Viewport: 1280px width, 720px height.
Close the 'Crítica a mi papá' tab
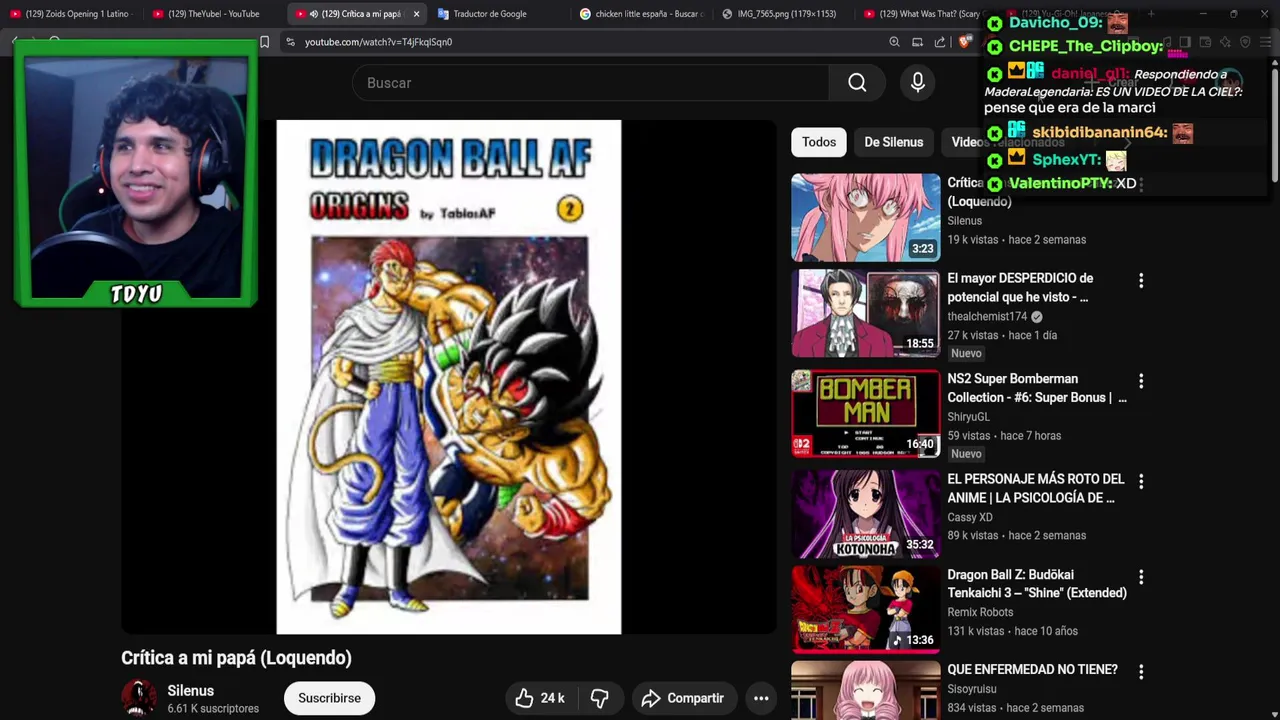[x=416, y=14]
